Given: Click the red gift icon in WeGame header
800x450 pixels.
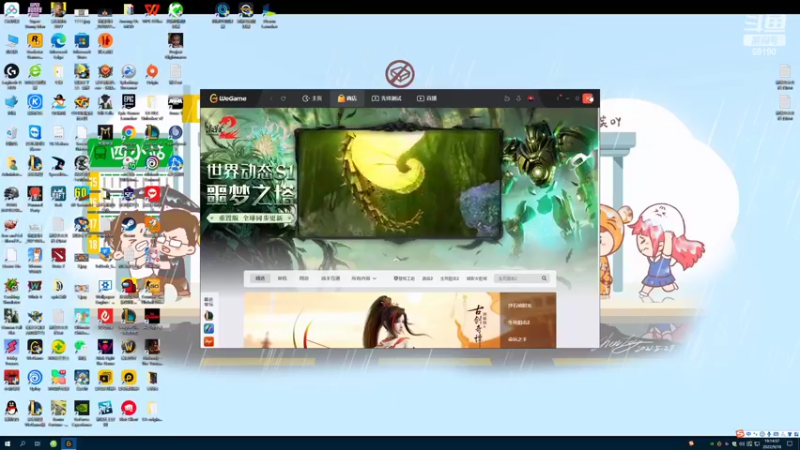Looking at the screenshot, I should click(x=531, y=98).
